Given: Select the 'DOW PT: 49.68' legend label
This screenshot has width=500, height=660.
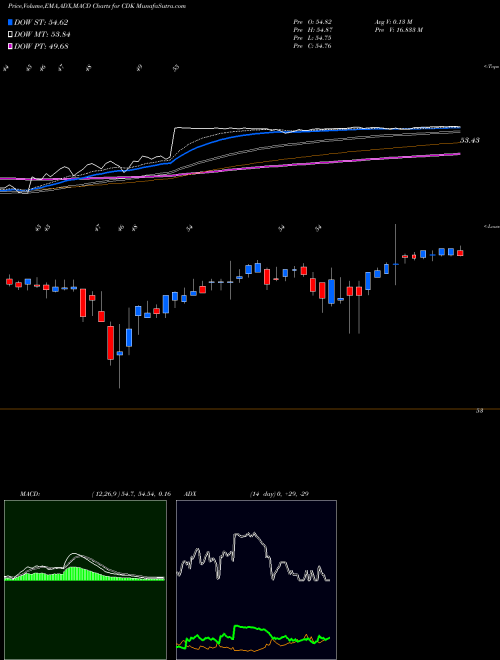Looking at the screenshot, I should point(41,46).
